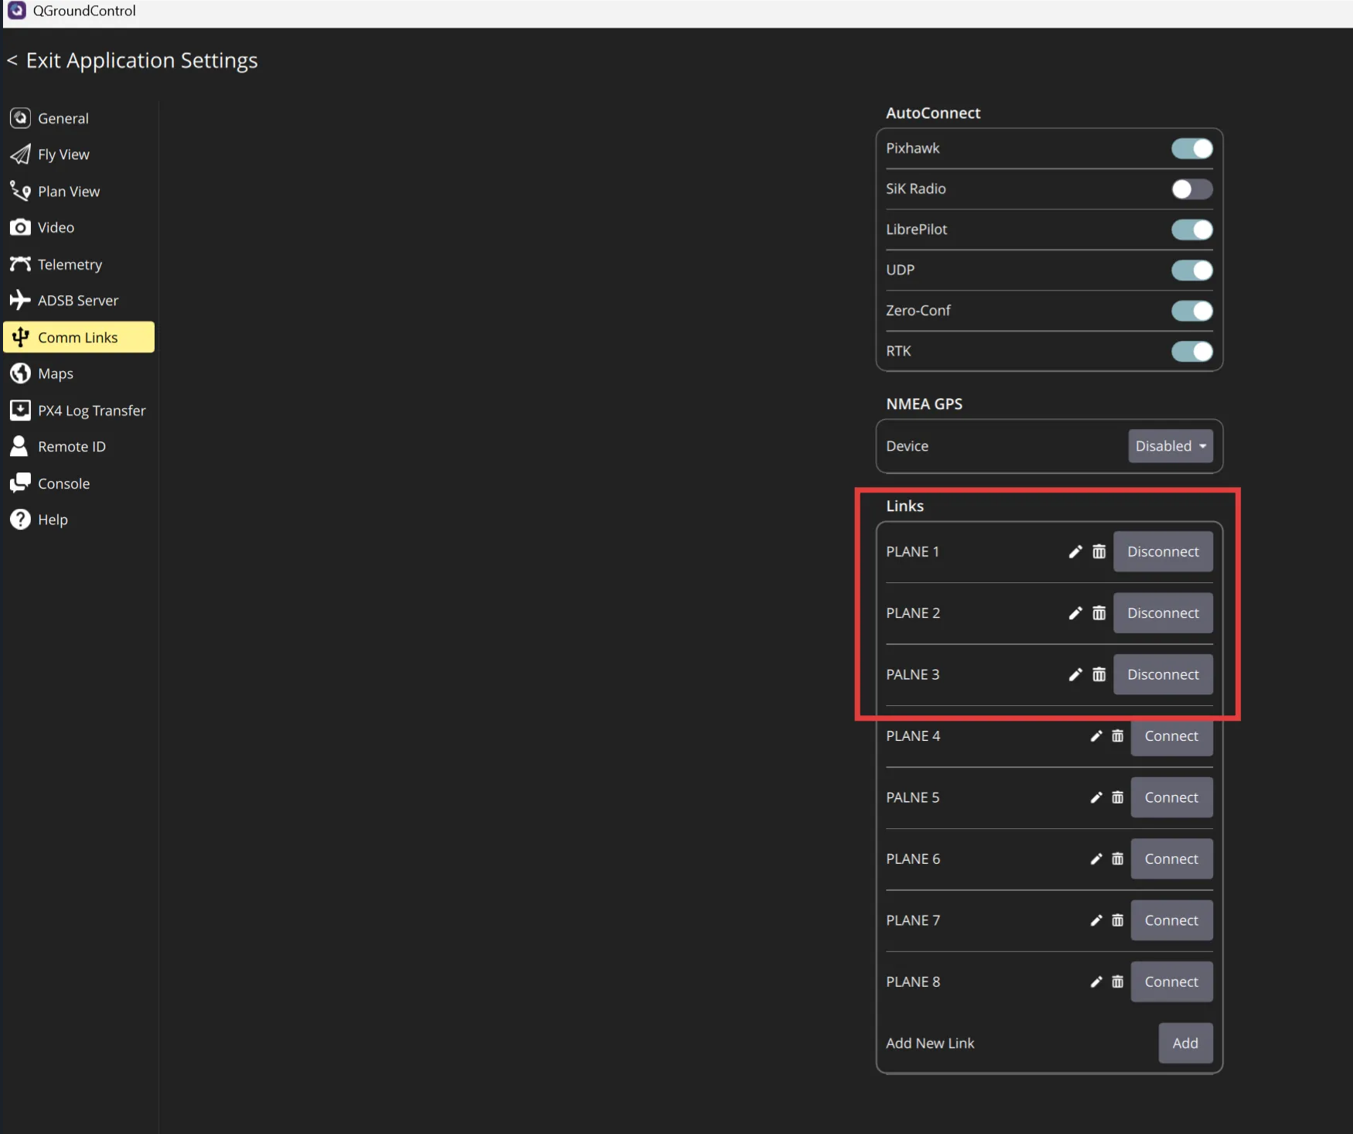This screenshot has width=1353, height=1134.
Task: Connect the PLANE 4 link
Action: 1172,736
